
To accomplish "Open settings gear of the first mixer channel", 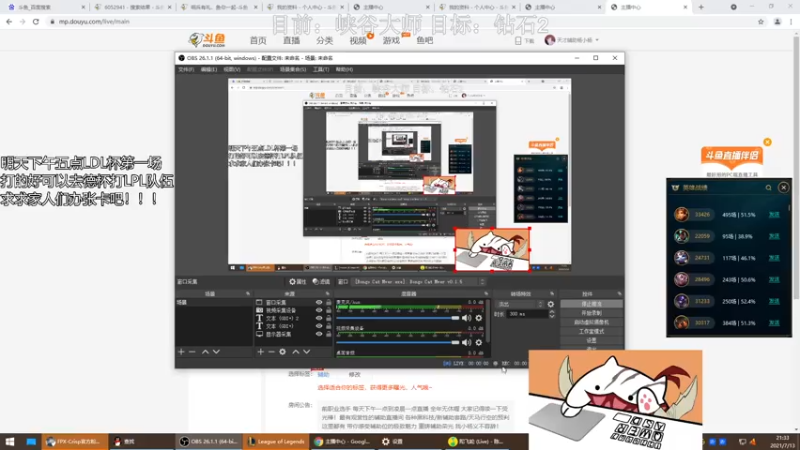I will click(479, 318).
